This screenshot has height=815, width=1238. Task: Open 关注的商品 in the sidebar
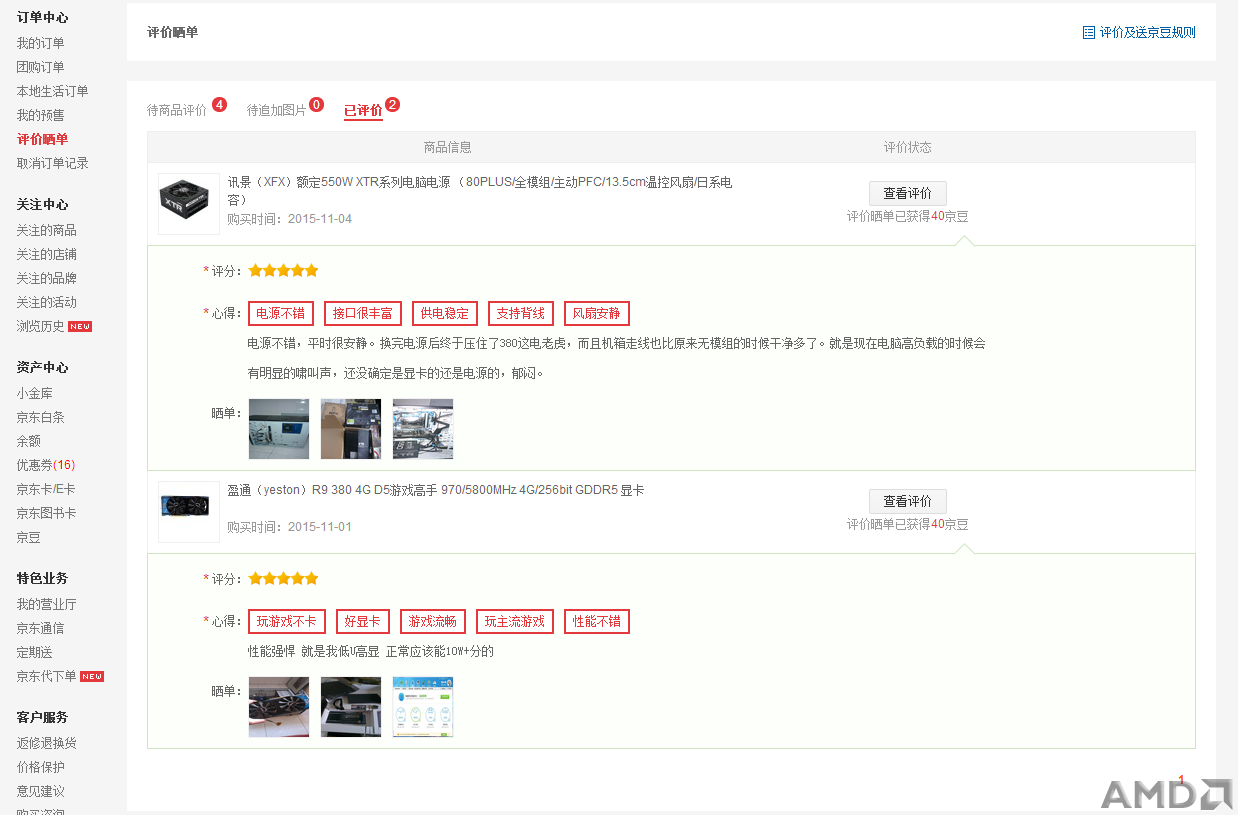(46, 230)
